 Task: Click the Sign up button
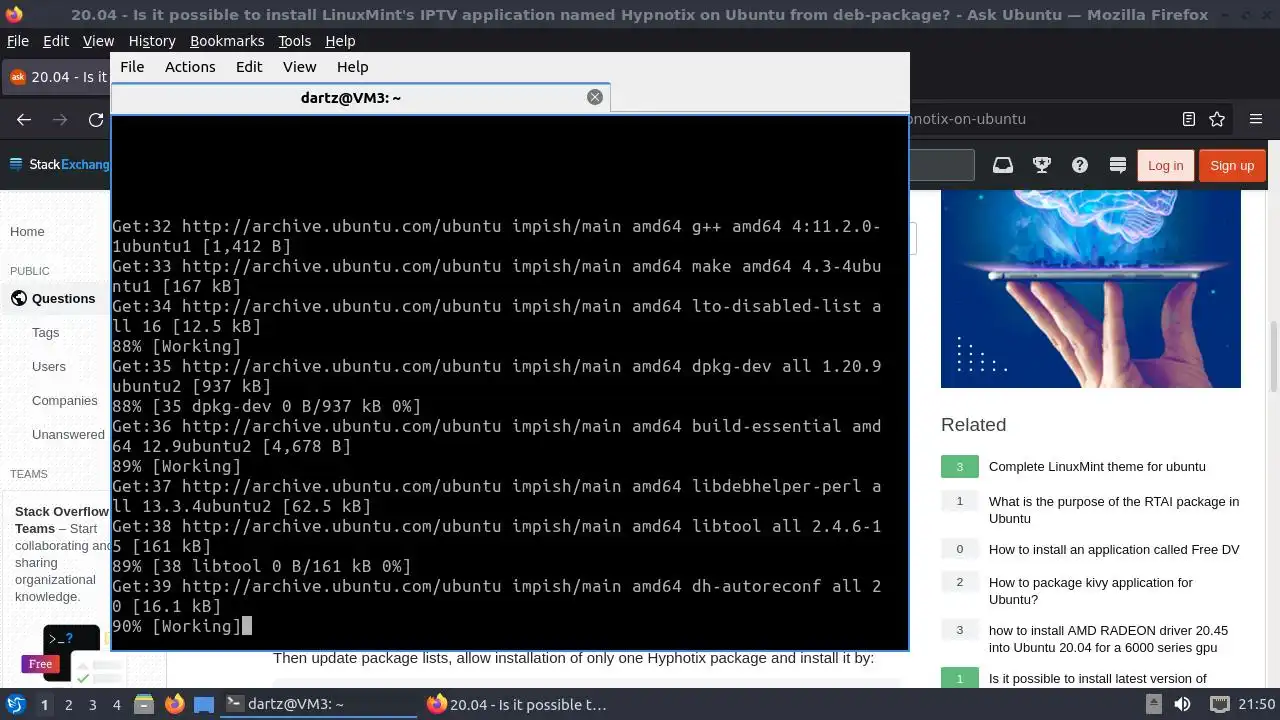click(1232, 165)
